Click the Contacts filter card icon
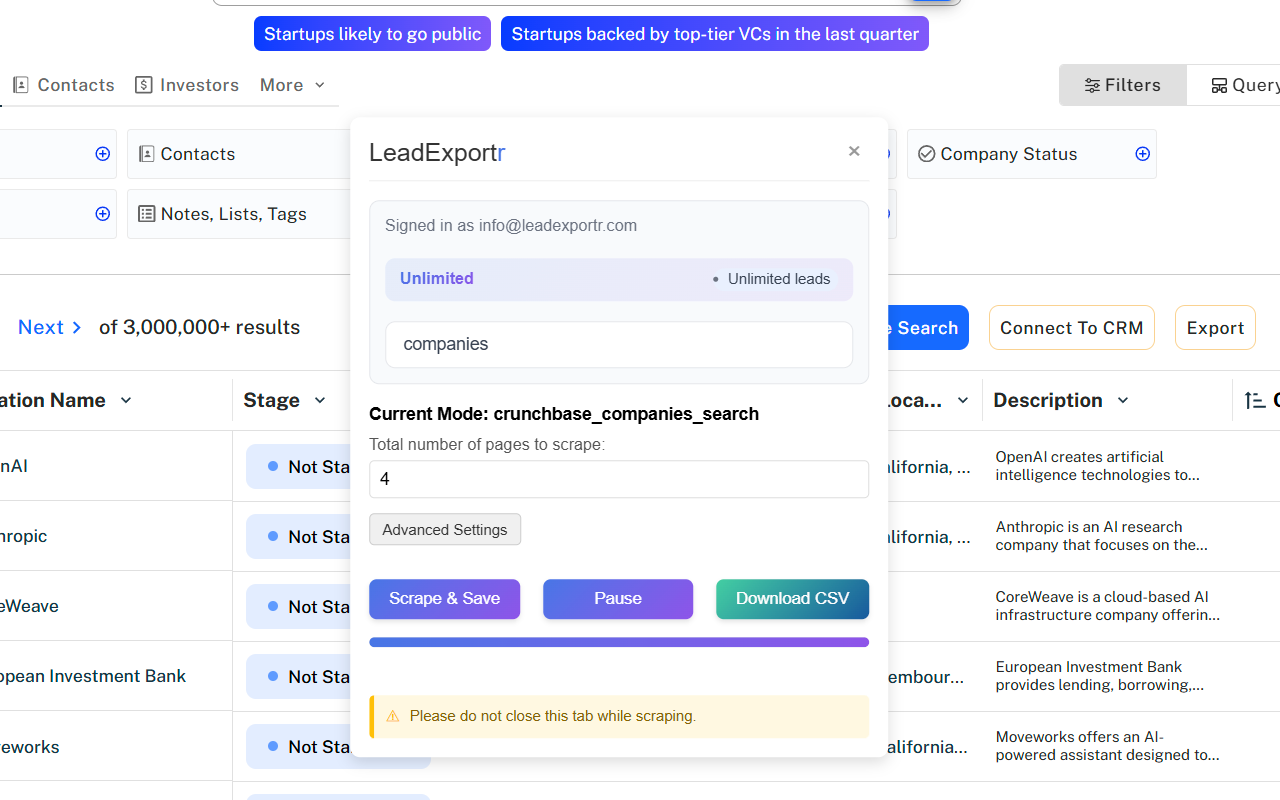The width and height of the screenshot is (1280, 800). 147,154
